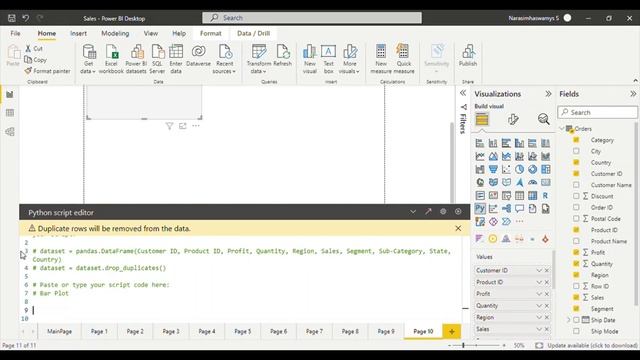Open the View ribbon tab
Image resolution: width=640 pixels, height=360 pixels.
151,33
